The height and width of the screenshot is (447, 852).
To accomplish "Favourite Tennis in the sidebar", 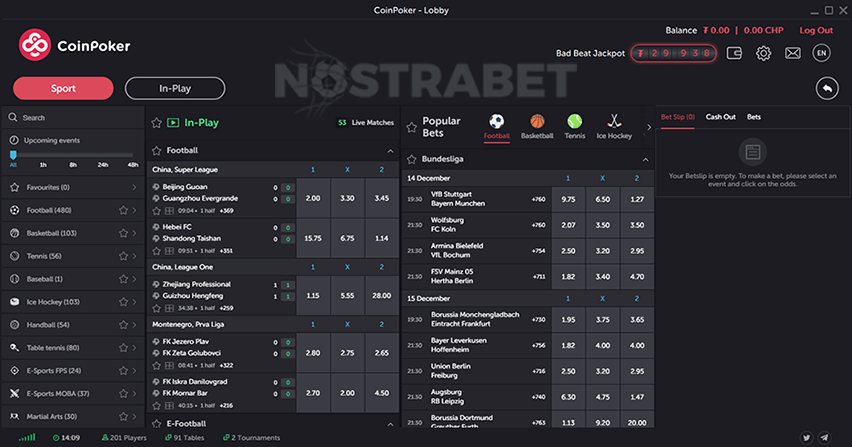I will click(123, 256).
